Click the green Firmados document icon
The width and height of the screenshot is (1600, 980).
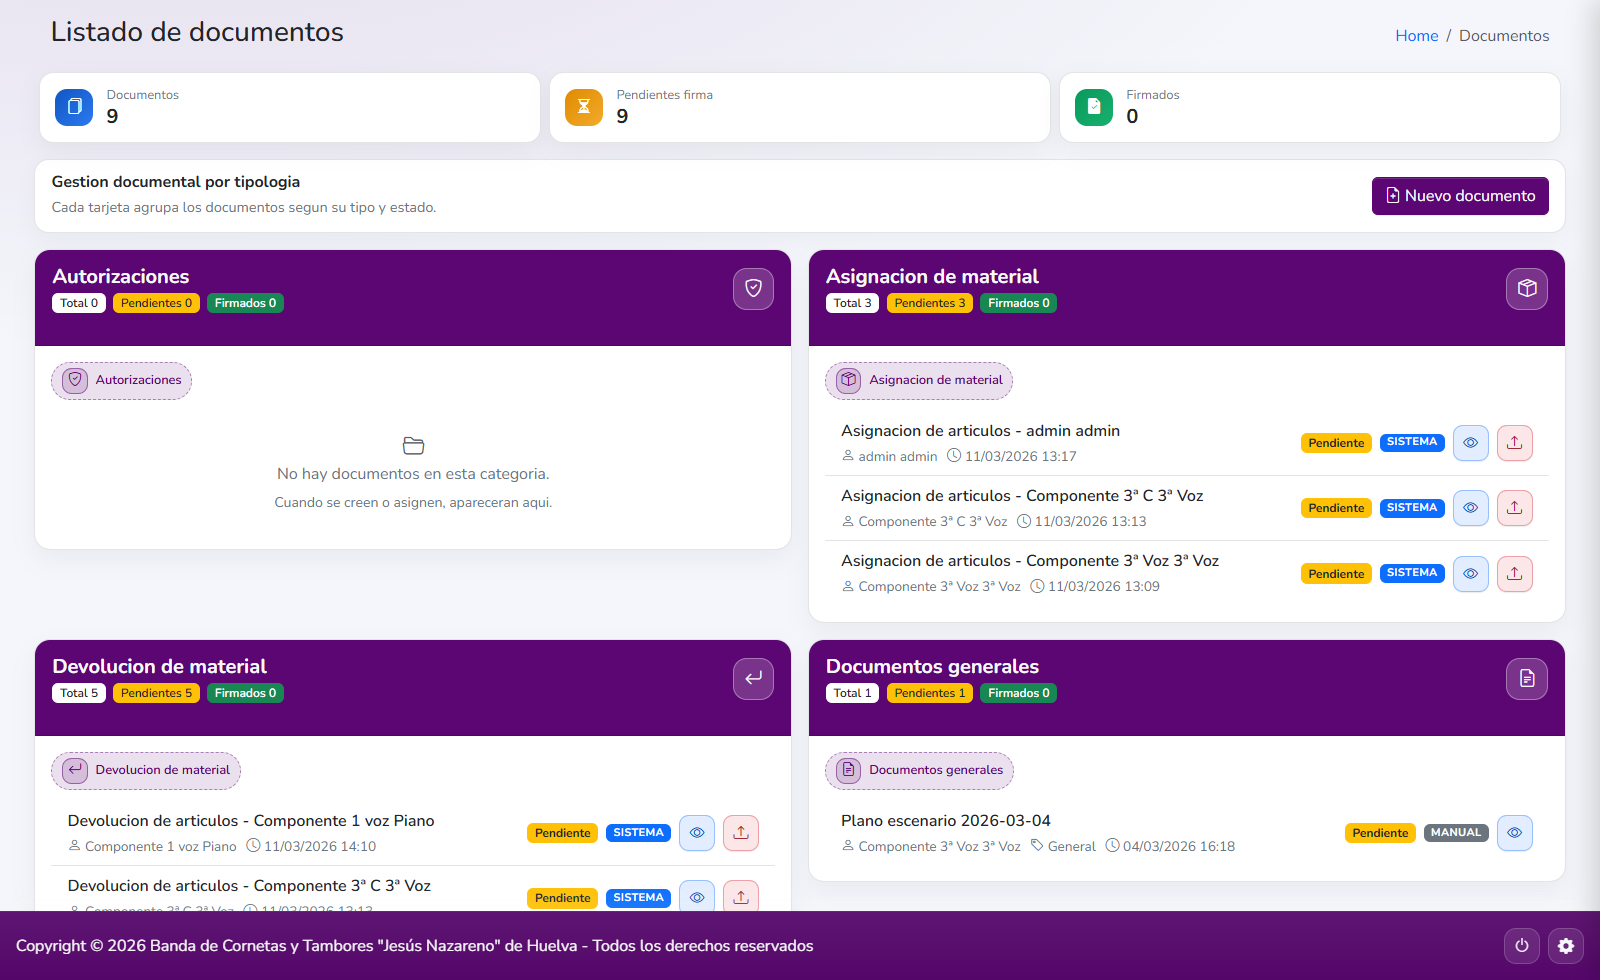point(1095,107)
